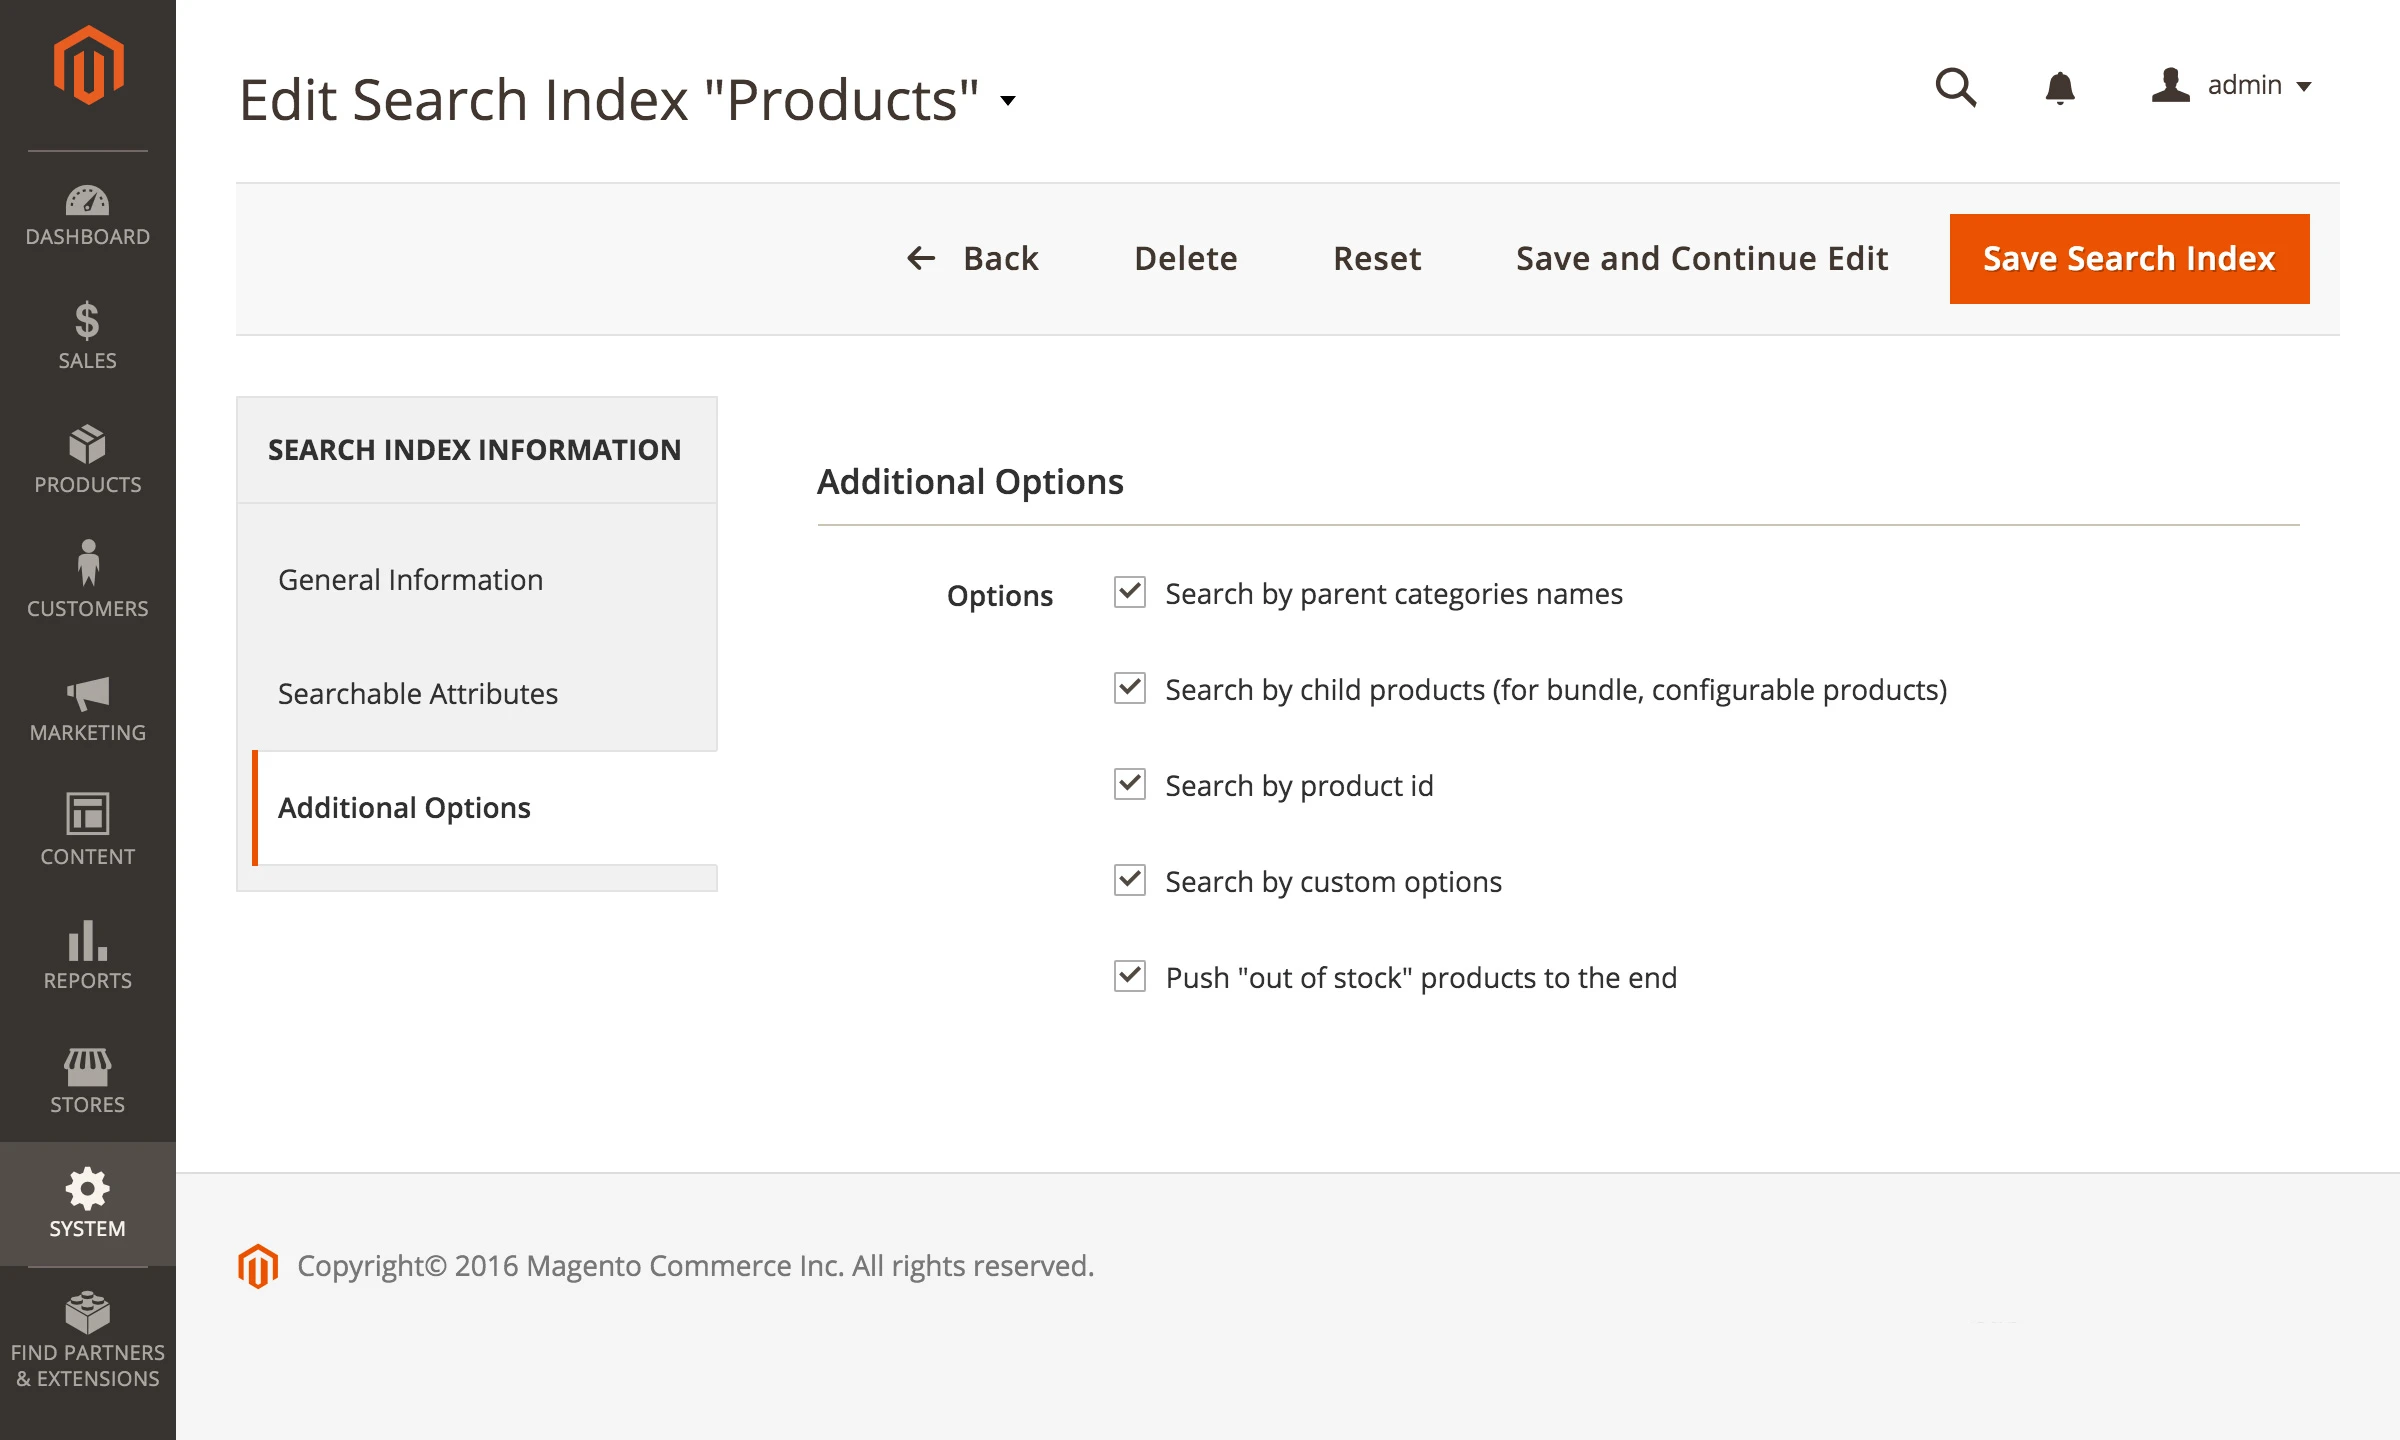
Task: Expand the admin account dropdown
Action: point(2232,86)
